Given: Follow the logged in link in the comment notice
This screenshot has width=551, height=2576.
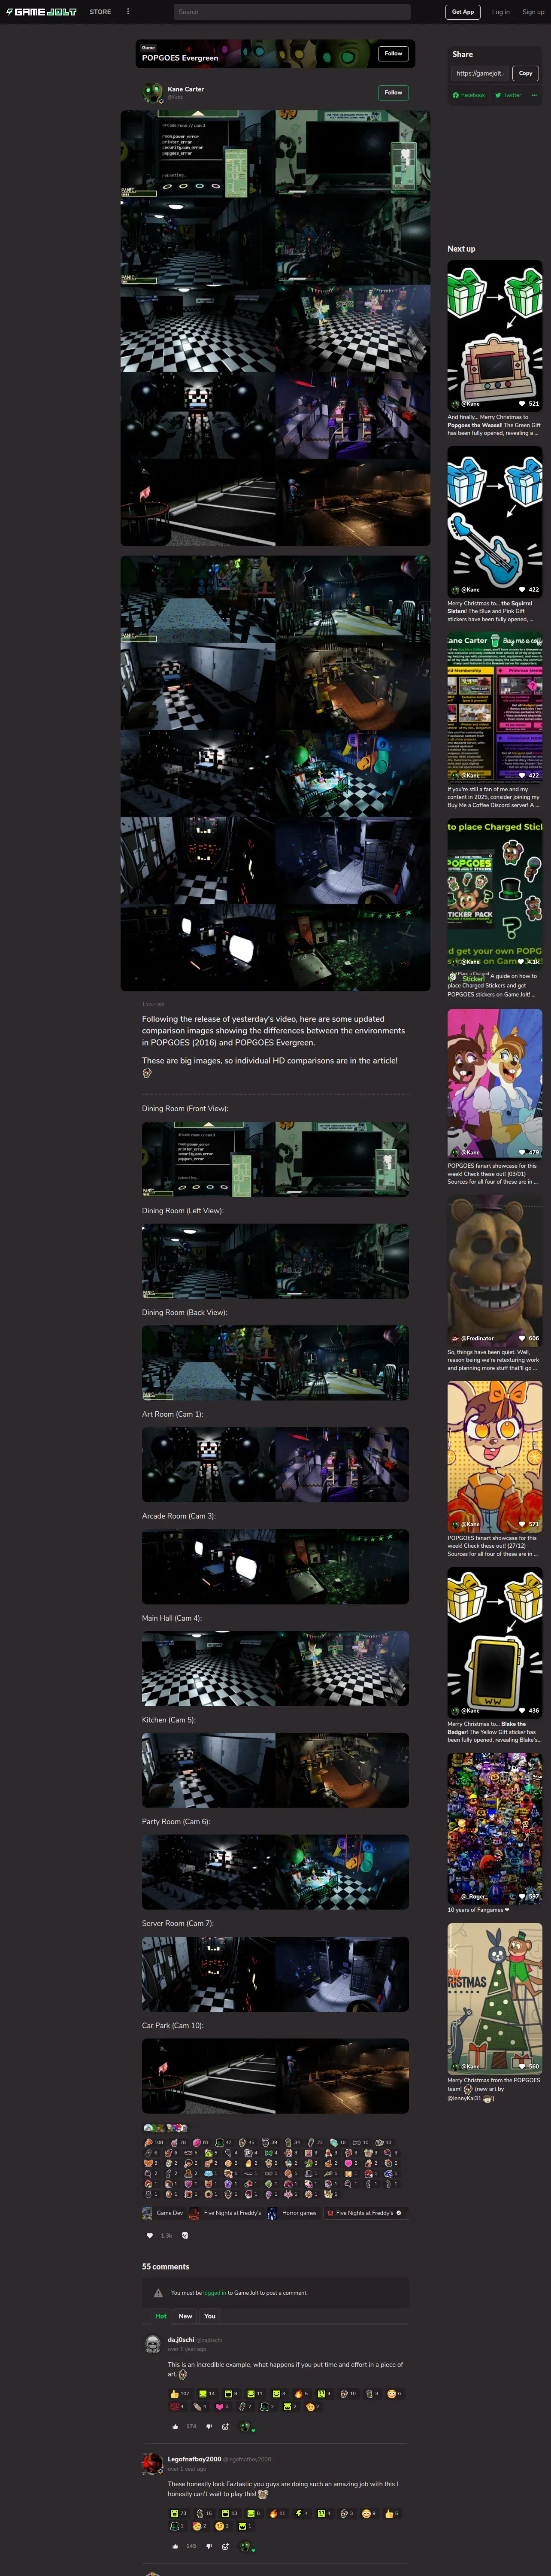Looking at the screenshot, I should [x=214, y=2293].
